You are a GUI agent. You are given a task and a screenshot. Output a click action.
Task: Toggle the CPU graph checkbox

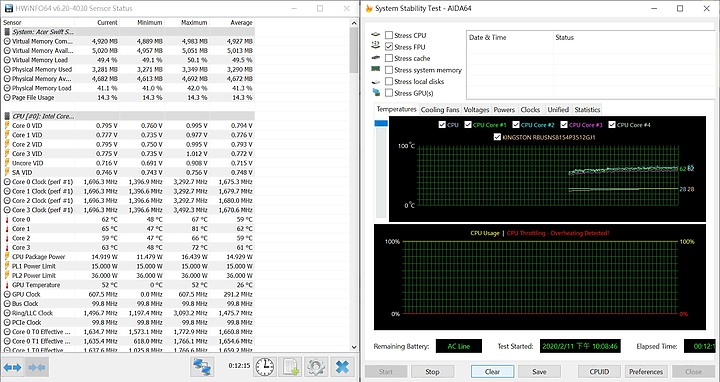[x=442, y=124]
